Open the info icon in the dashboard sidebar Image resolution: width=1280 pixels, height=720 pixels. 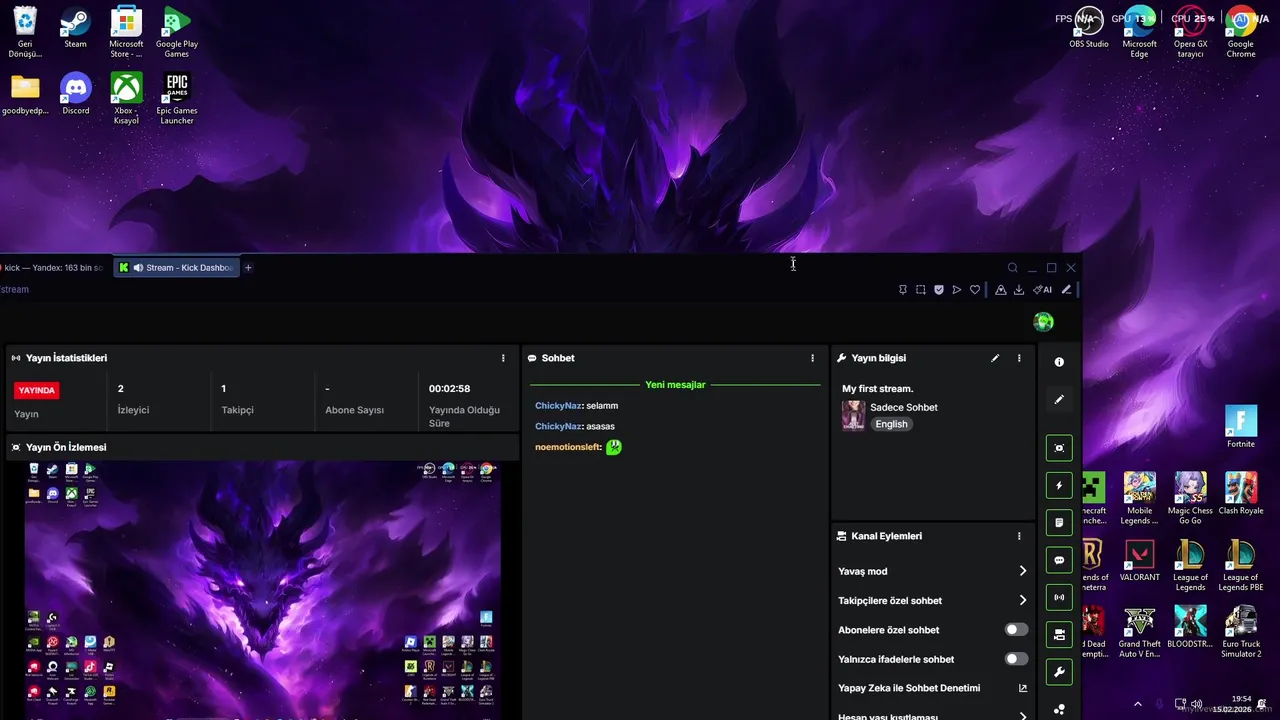pyautogui.click(x=1059, y=362)
